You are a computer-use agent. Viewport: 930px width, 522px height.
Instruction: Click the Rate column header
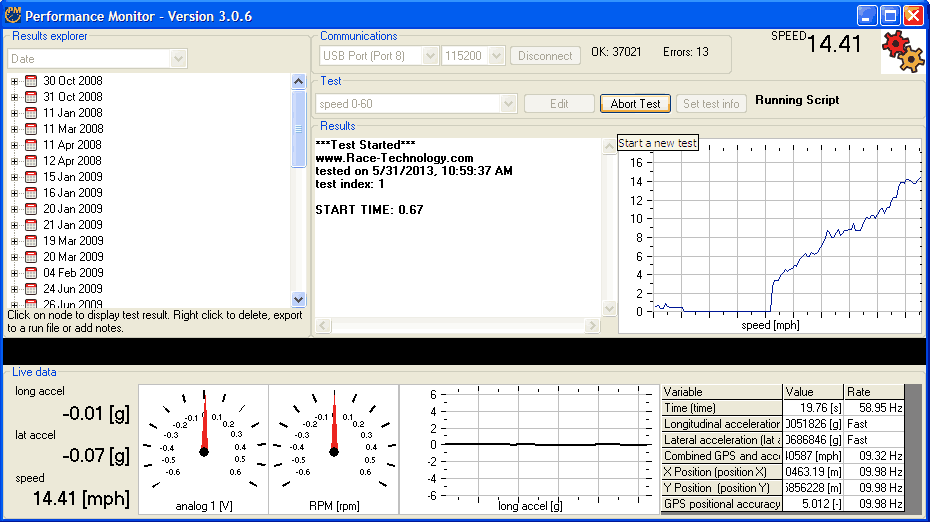872,392
